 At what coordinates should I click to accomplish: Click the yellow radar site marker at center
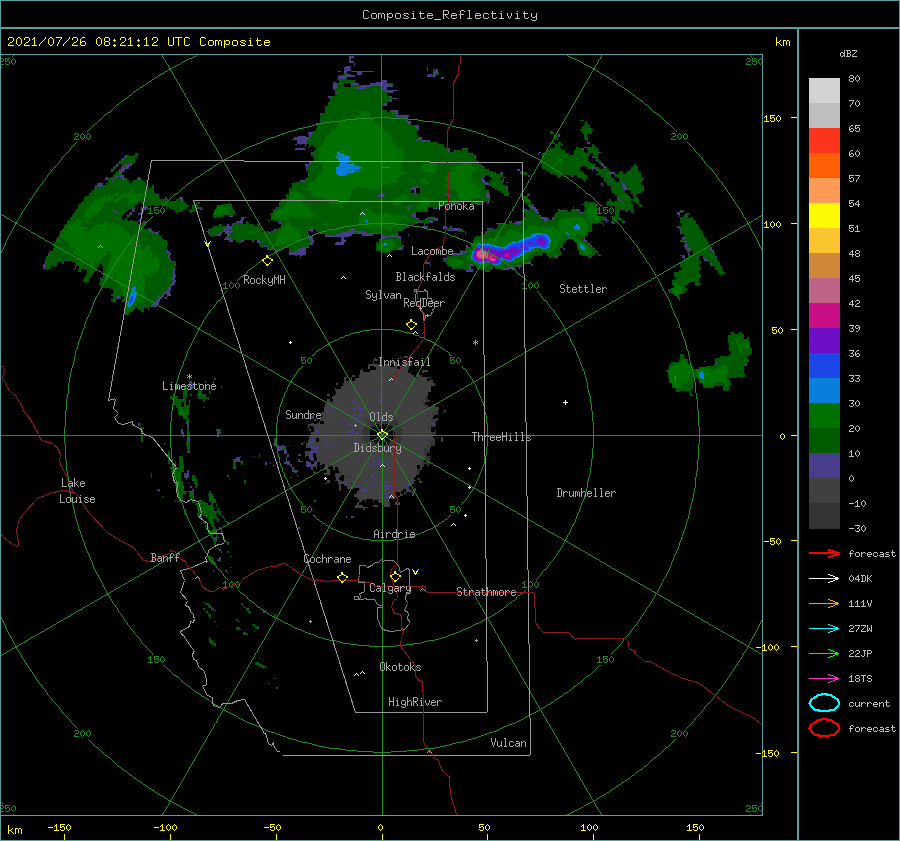(x=382, y=435)
